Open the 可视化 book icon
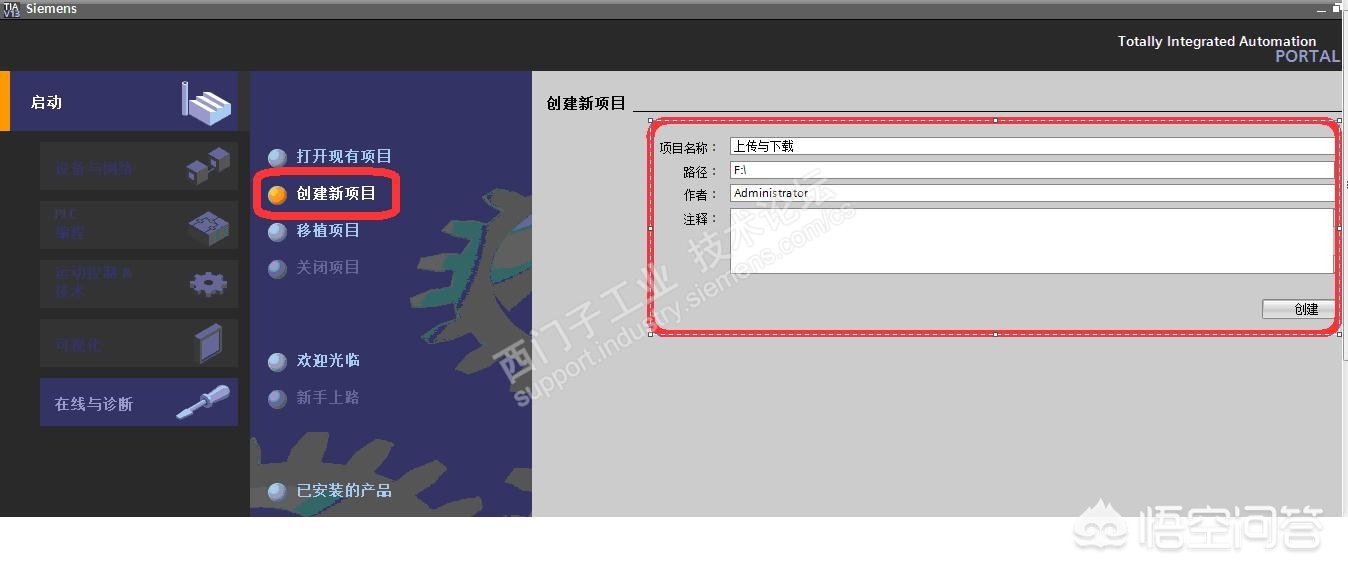Image resolution: width=1348 pixels, height=576 pixels. click(207, 342)
